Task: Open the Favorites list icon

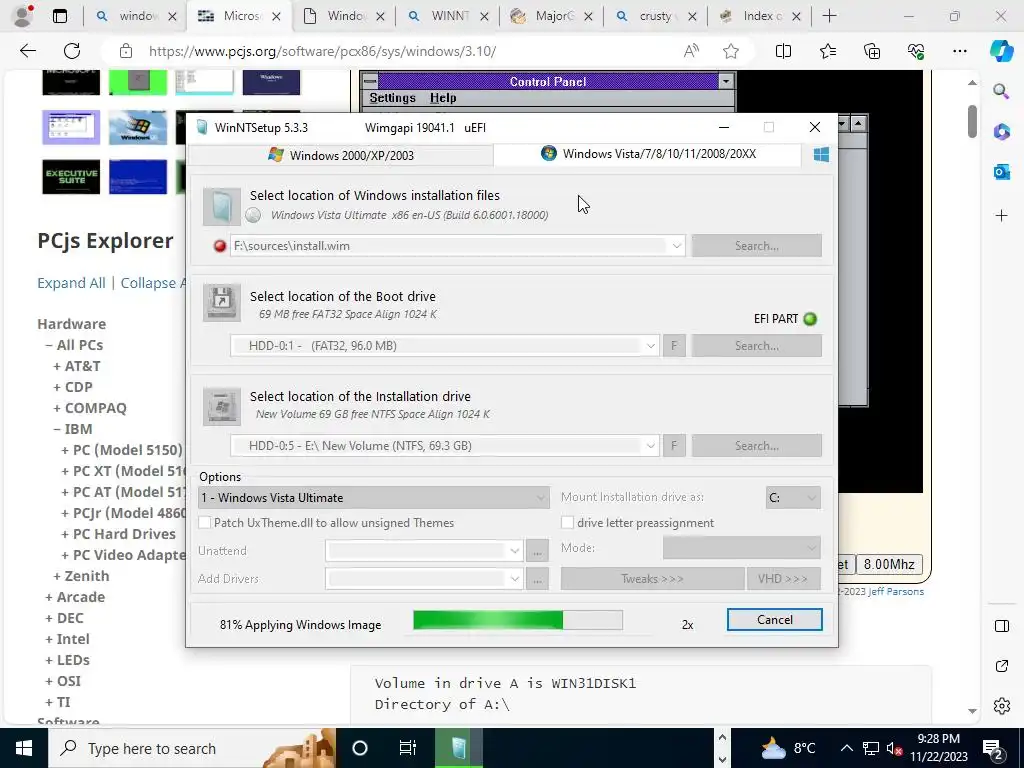Action: click(x=827, y=51)
